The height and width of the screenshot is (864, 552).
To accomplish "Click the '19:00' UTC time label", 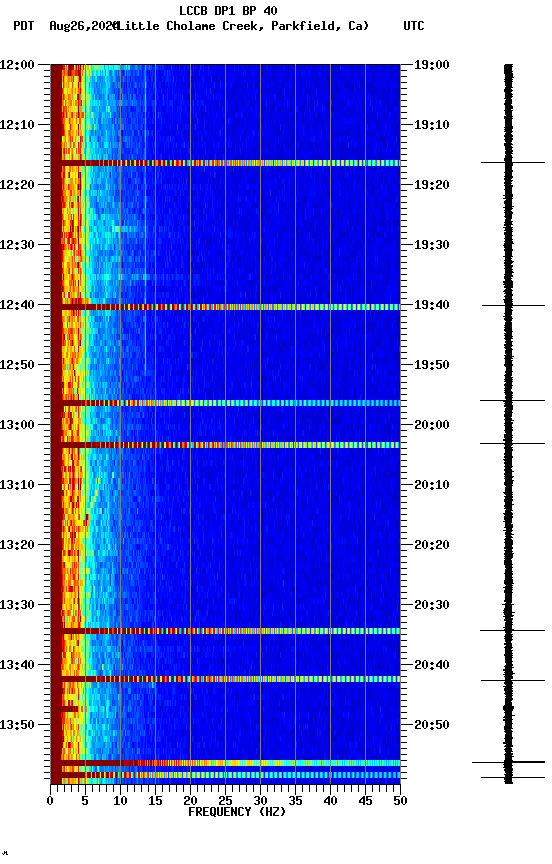I will 432,65.
